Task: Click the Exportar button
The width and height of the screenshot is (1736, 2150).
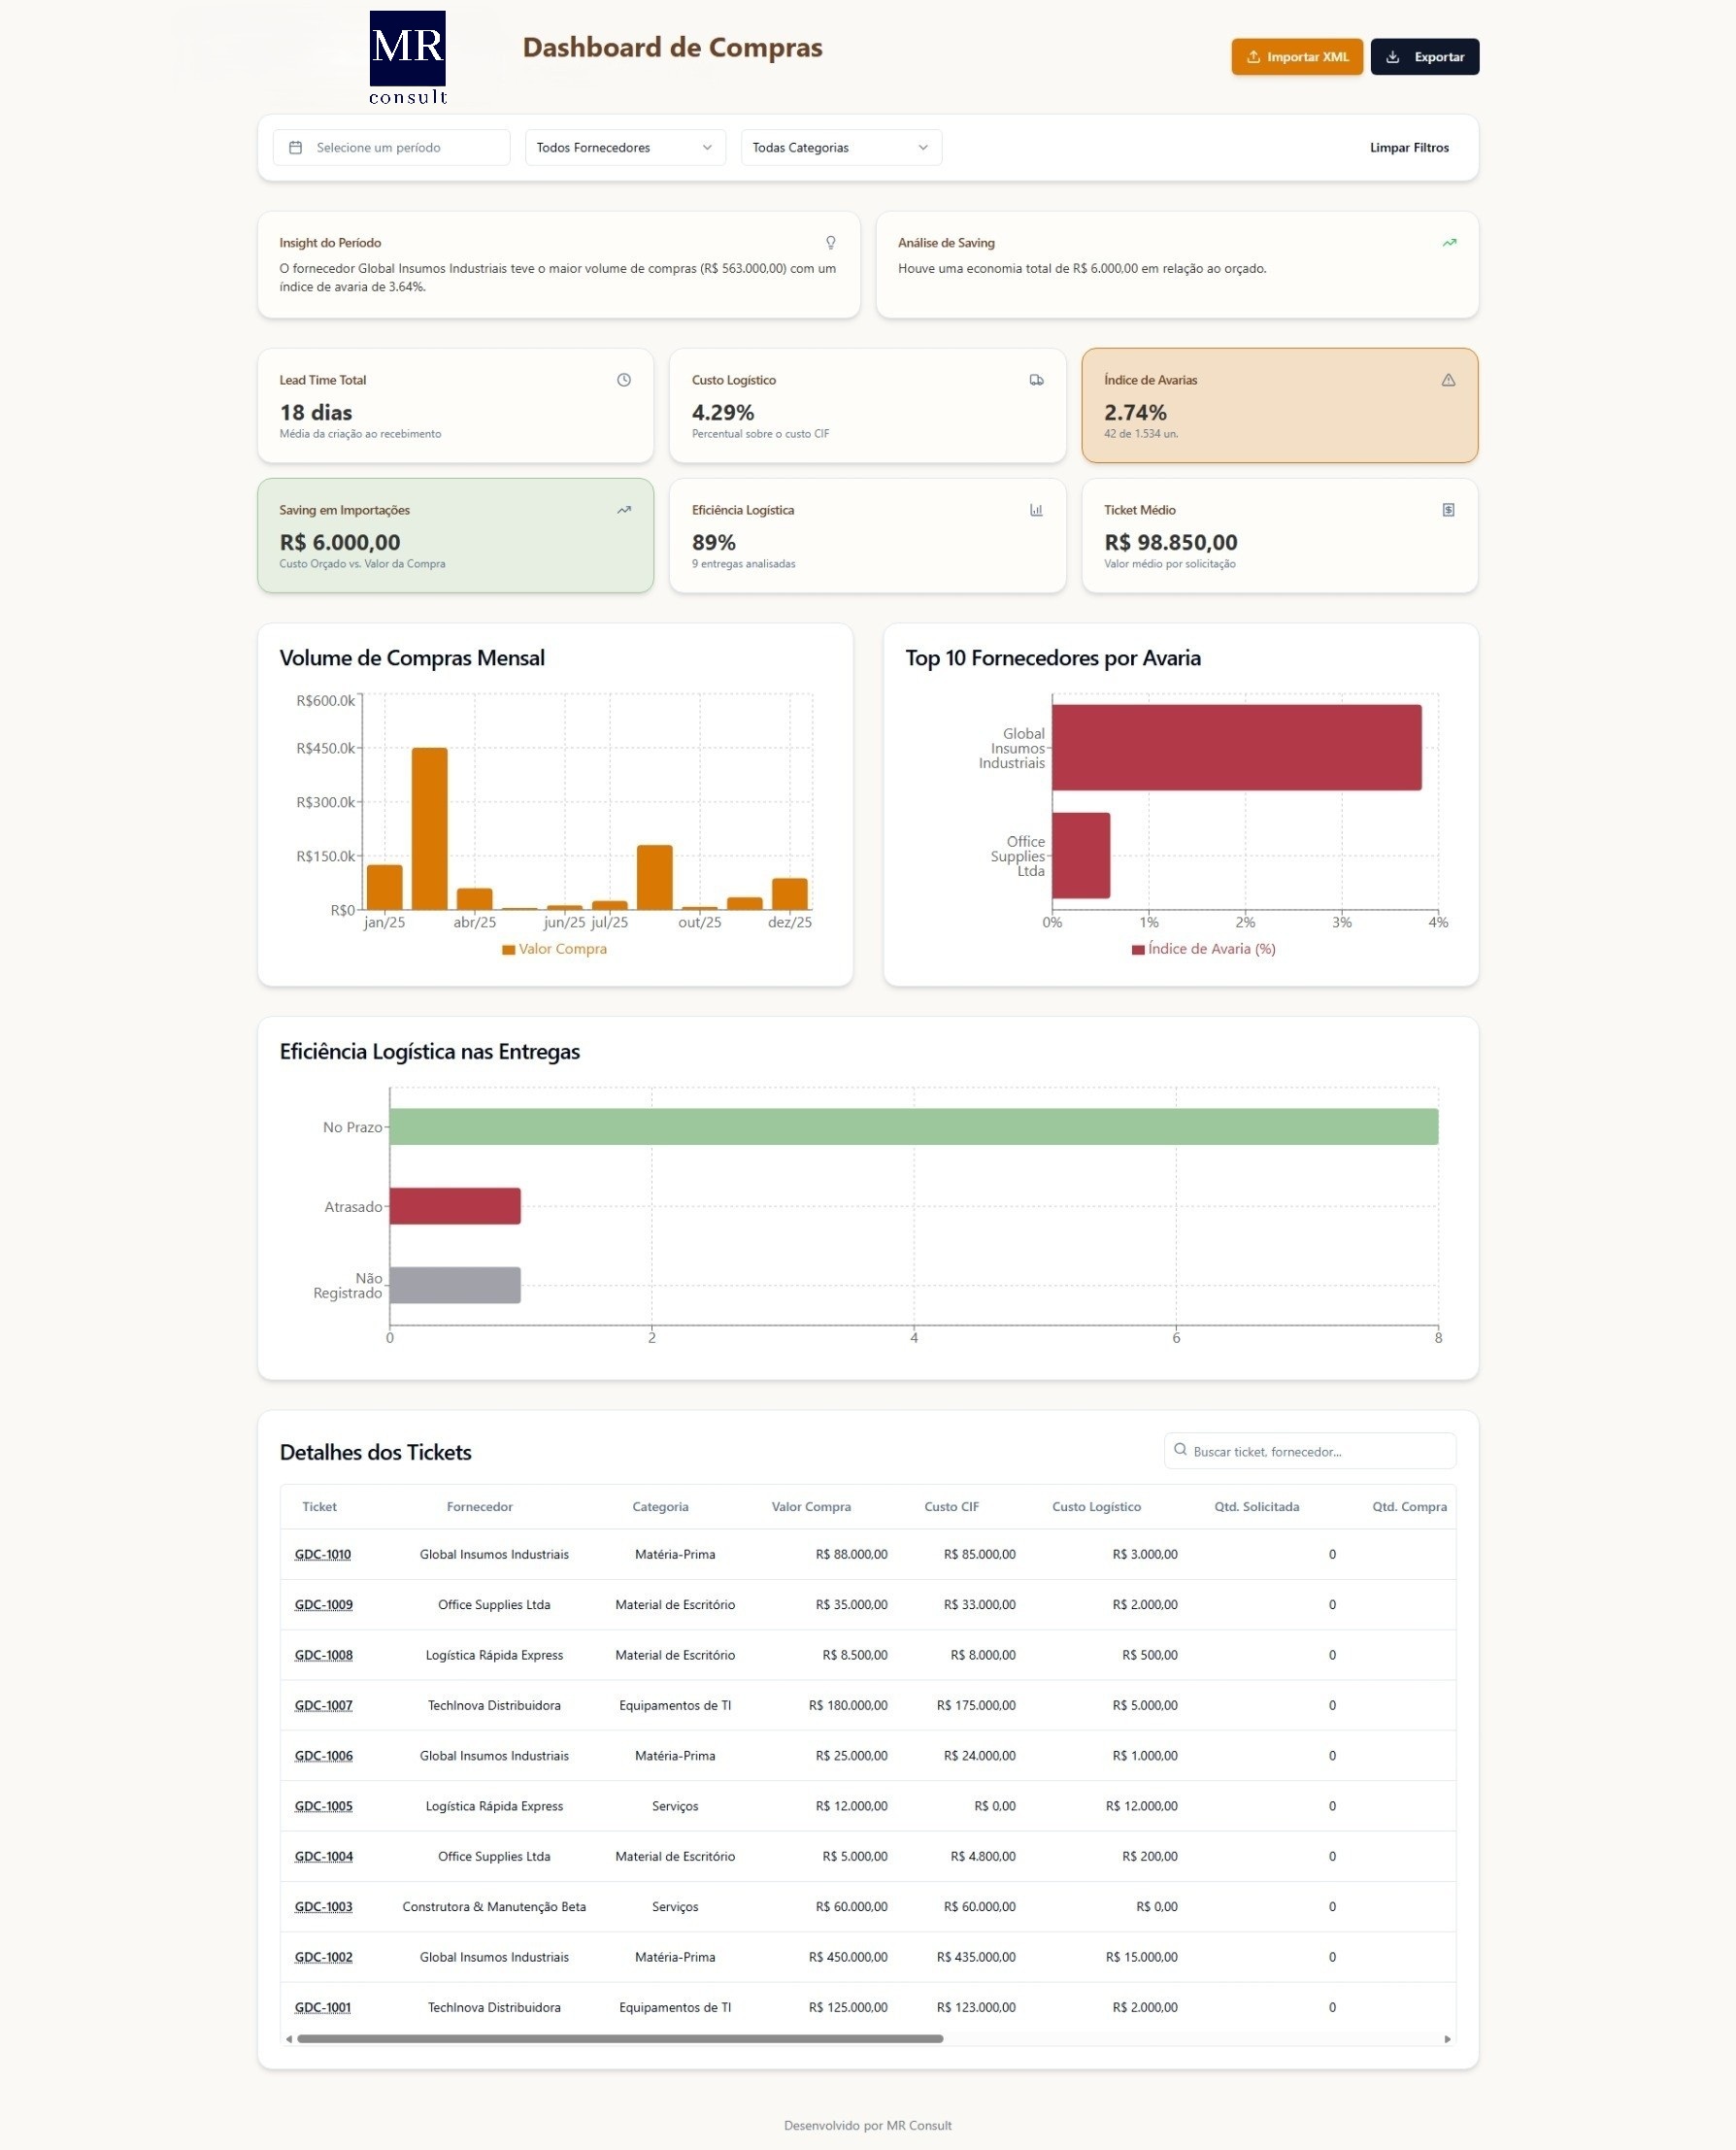Action: (1424, 57)
